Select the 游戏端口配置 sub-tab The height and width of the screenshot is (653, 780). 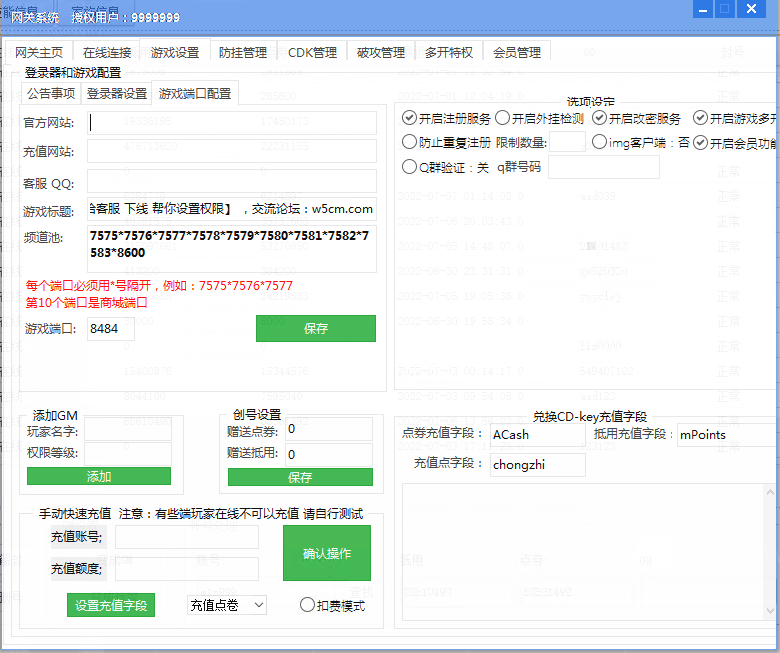[x=195, y=93]
